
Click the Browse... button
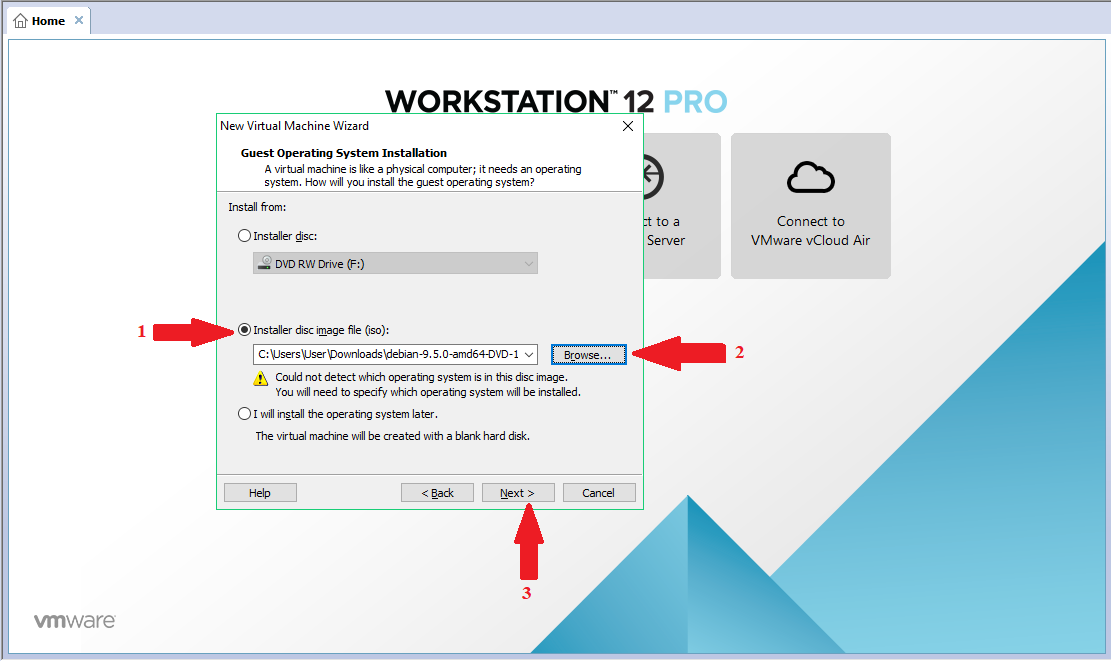(x=589, y=355)
